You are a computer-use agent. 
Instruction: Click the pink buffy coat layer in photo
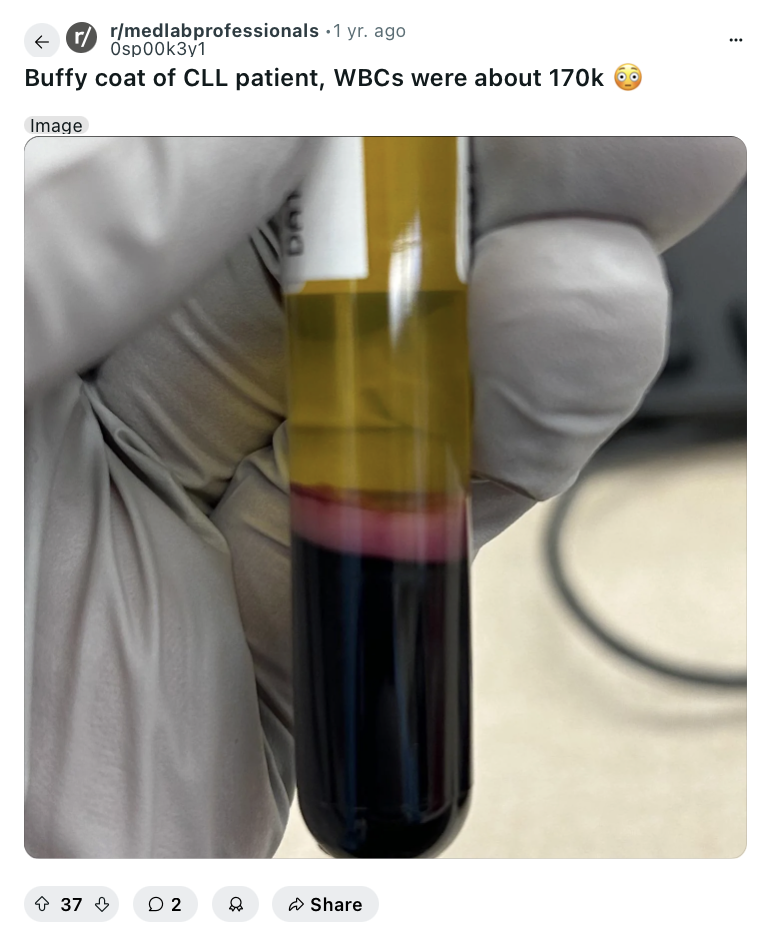tap(380, 522)
